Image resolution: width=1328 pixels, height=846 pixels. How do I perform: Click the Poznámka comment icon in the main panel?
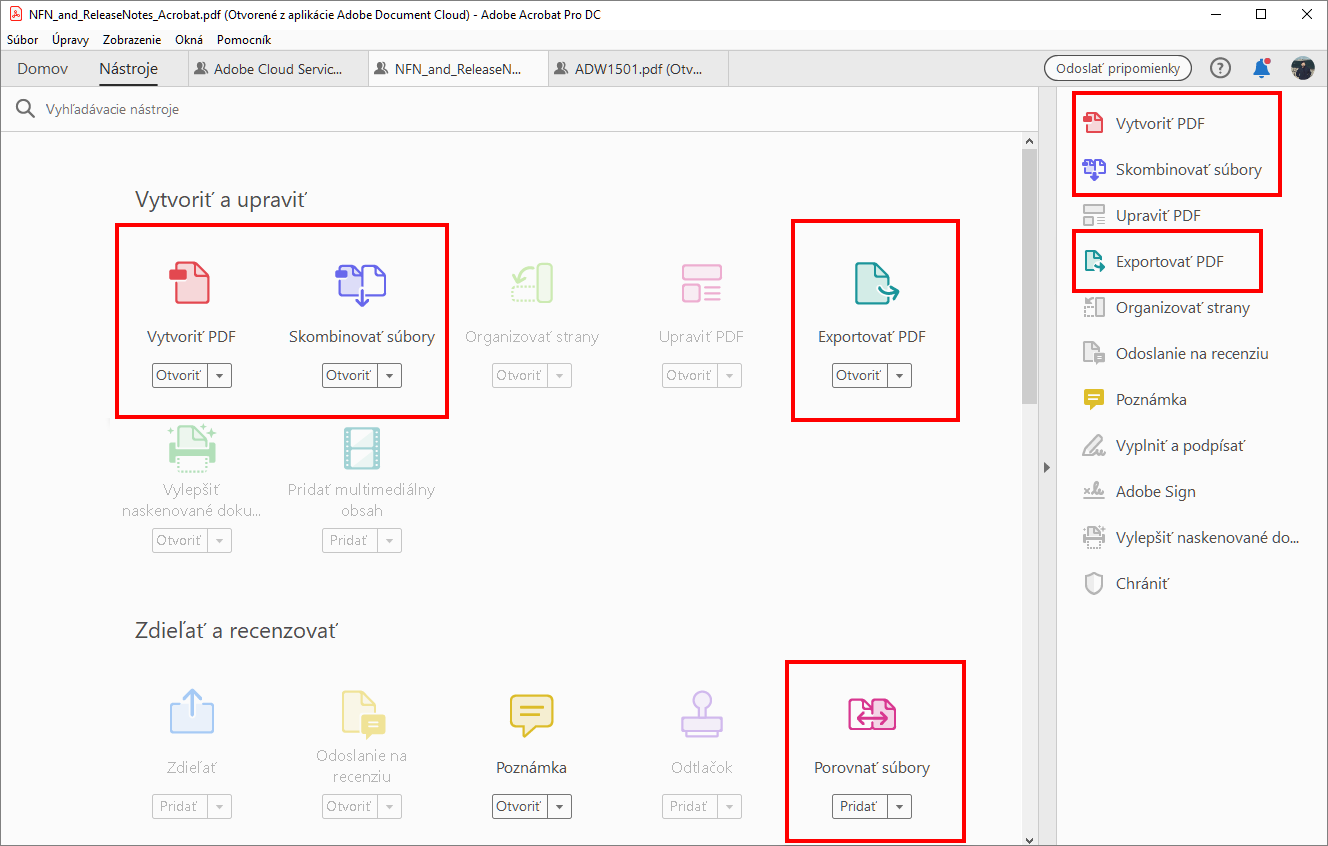coord(531,714)
